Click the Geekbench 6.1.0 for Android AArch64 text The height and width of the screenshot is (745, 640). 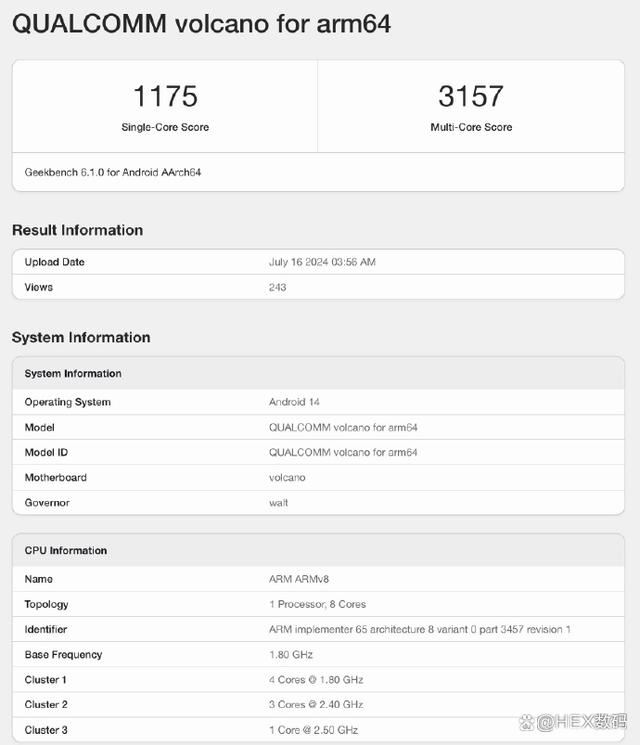tap(113, 172)
